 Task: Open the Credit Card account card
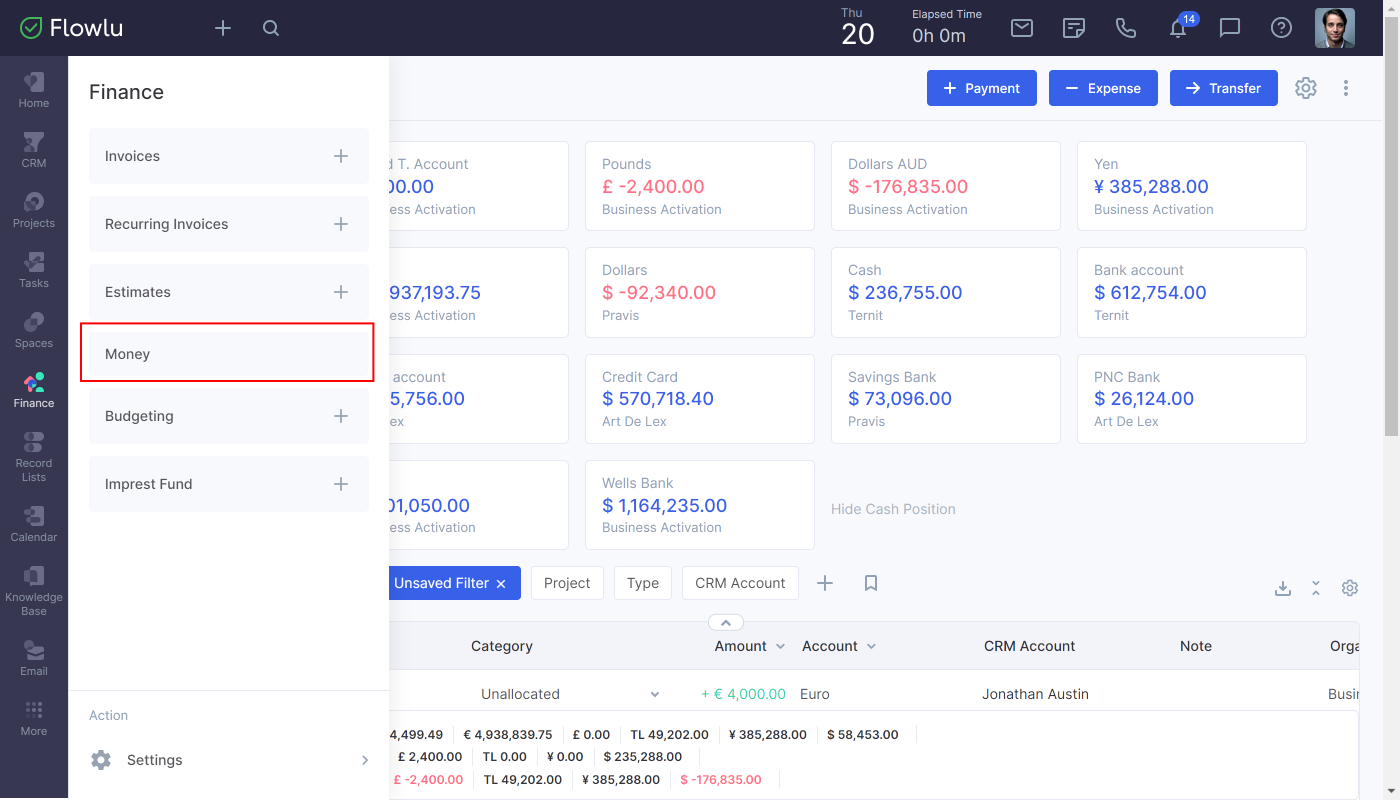[x=700, y=399]
